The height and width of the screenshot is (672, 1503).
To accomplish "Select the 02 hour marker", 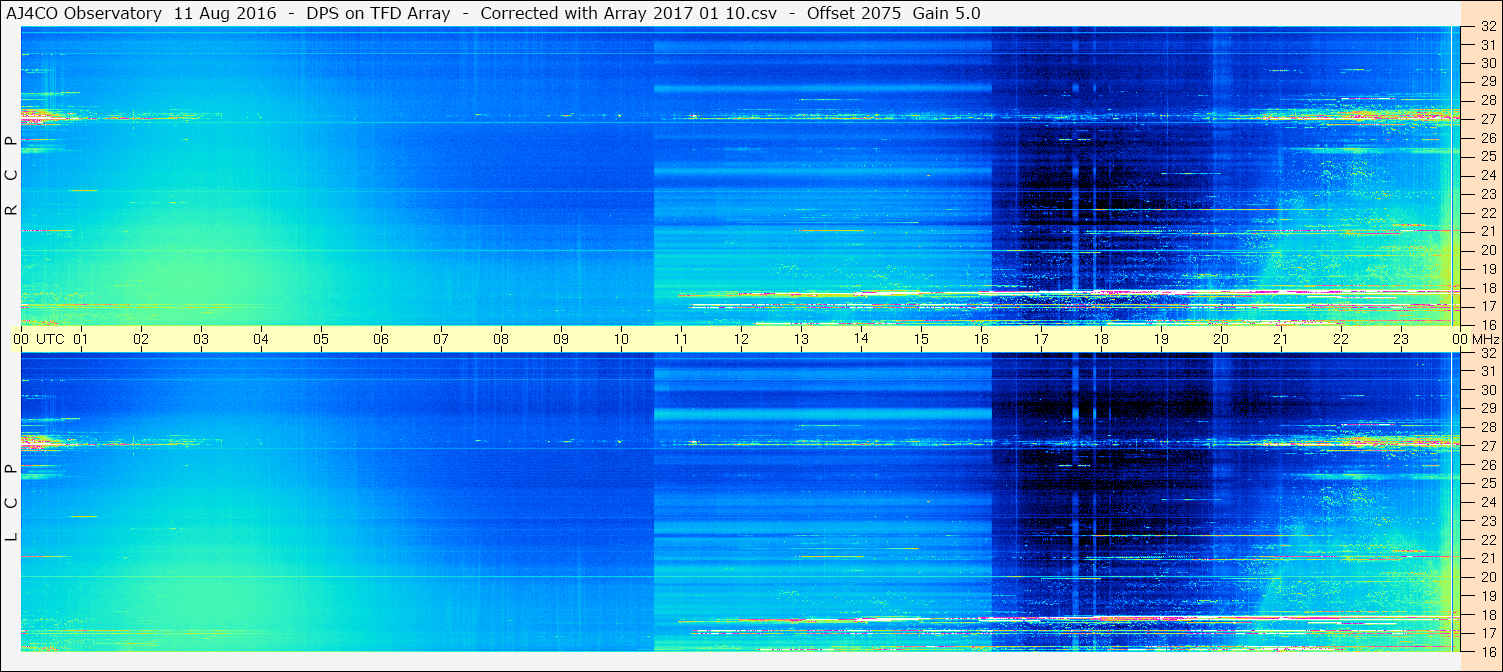I will tap(141, 340).
